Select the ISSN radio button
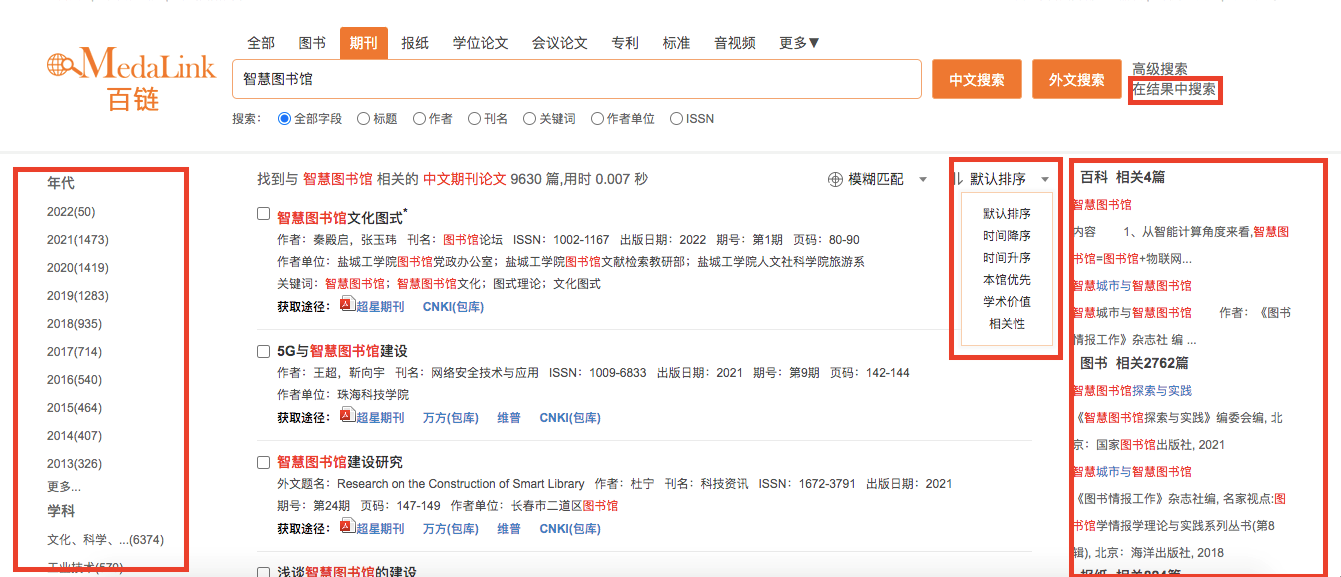Screen dimensions: 1341x577 pyautogui.click(x=676, y=119)
